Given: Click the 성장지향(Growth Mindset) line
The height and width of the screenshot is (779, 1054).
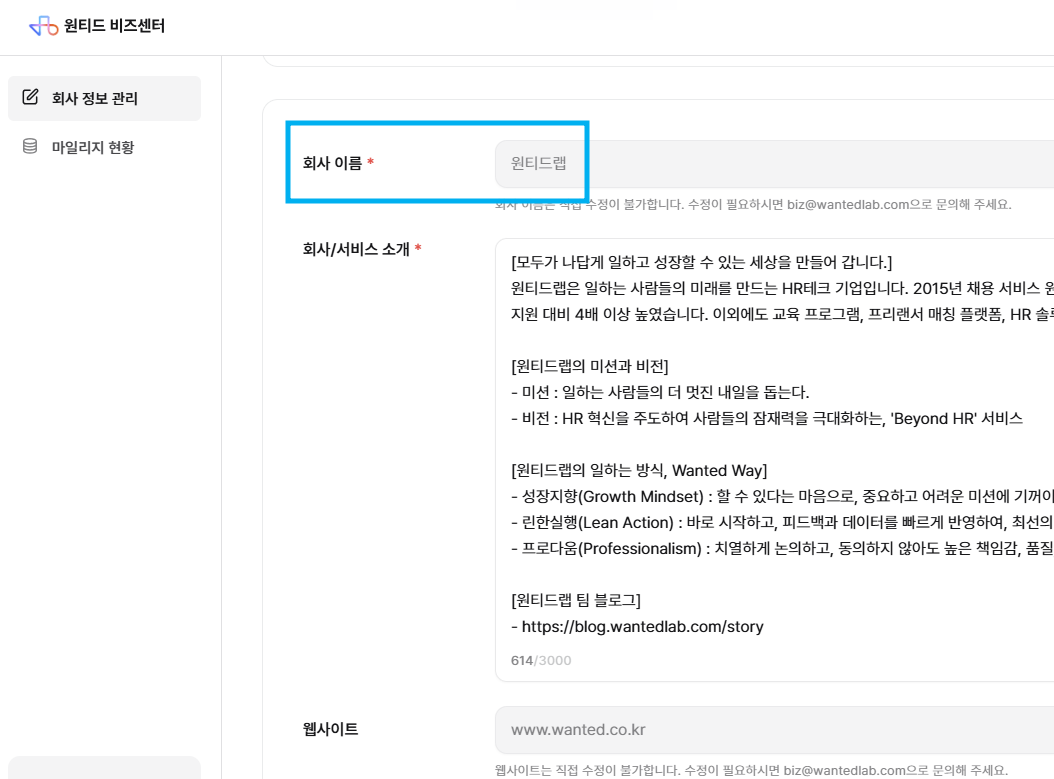Looking at the screenshot, I should click(x=782, y=496).
